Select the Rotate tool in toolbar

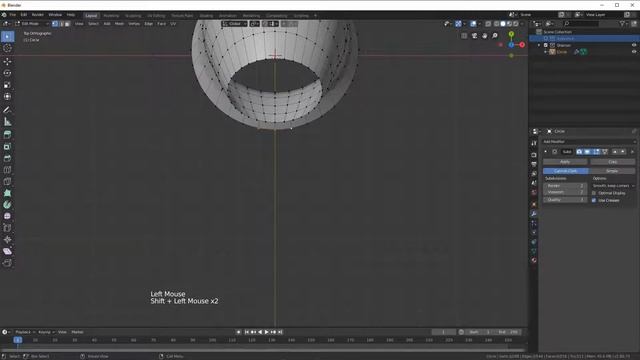[7, 73]
